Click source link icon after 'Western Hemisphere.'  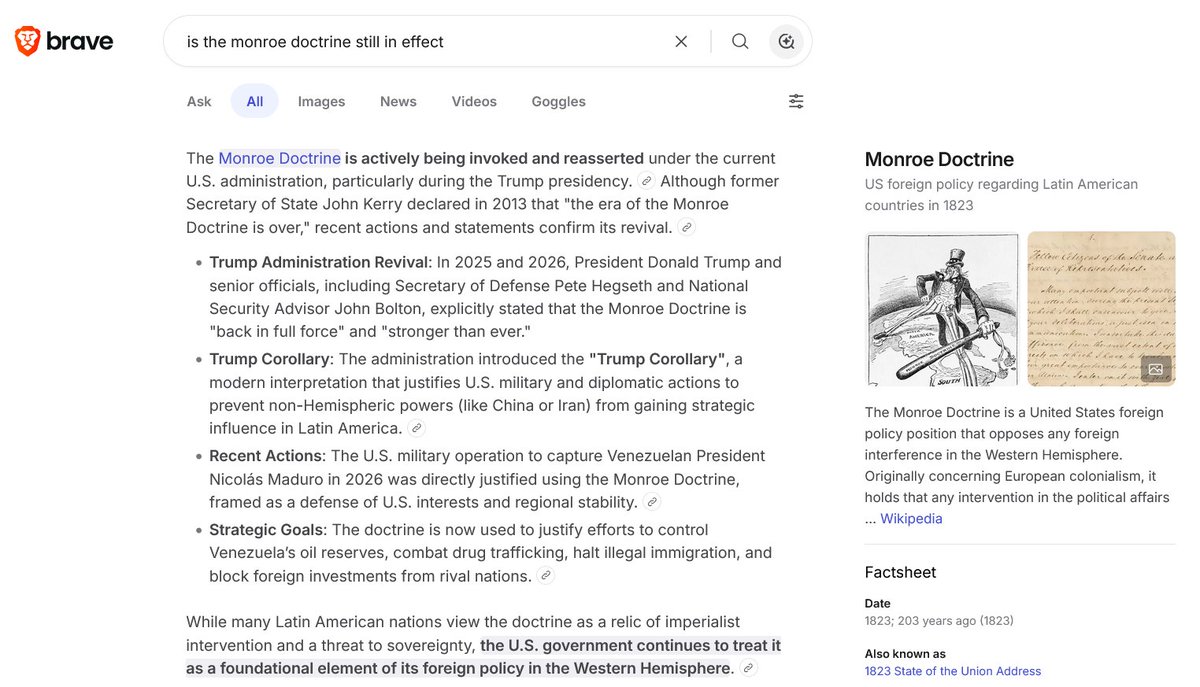pyautogui.click(x=748, y=668)
